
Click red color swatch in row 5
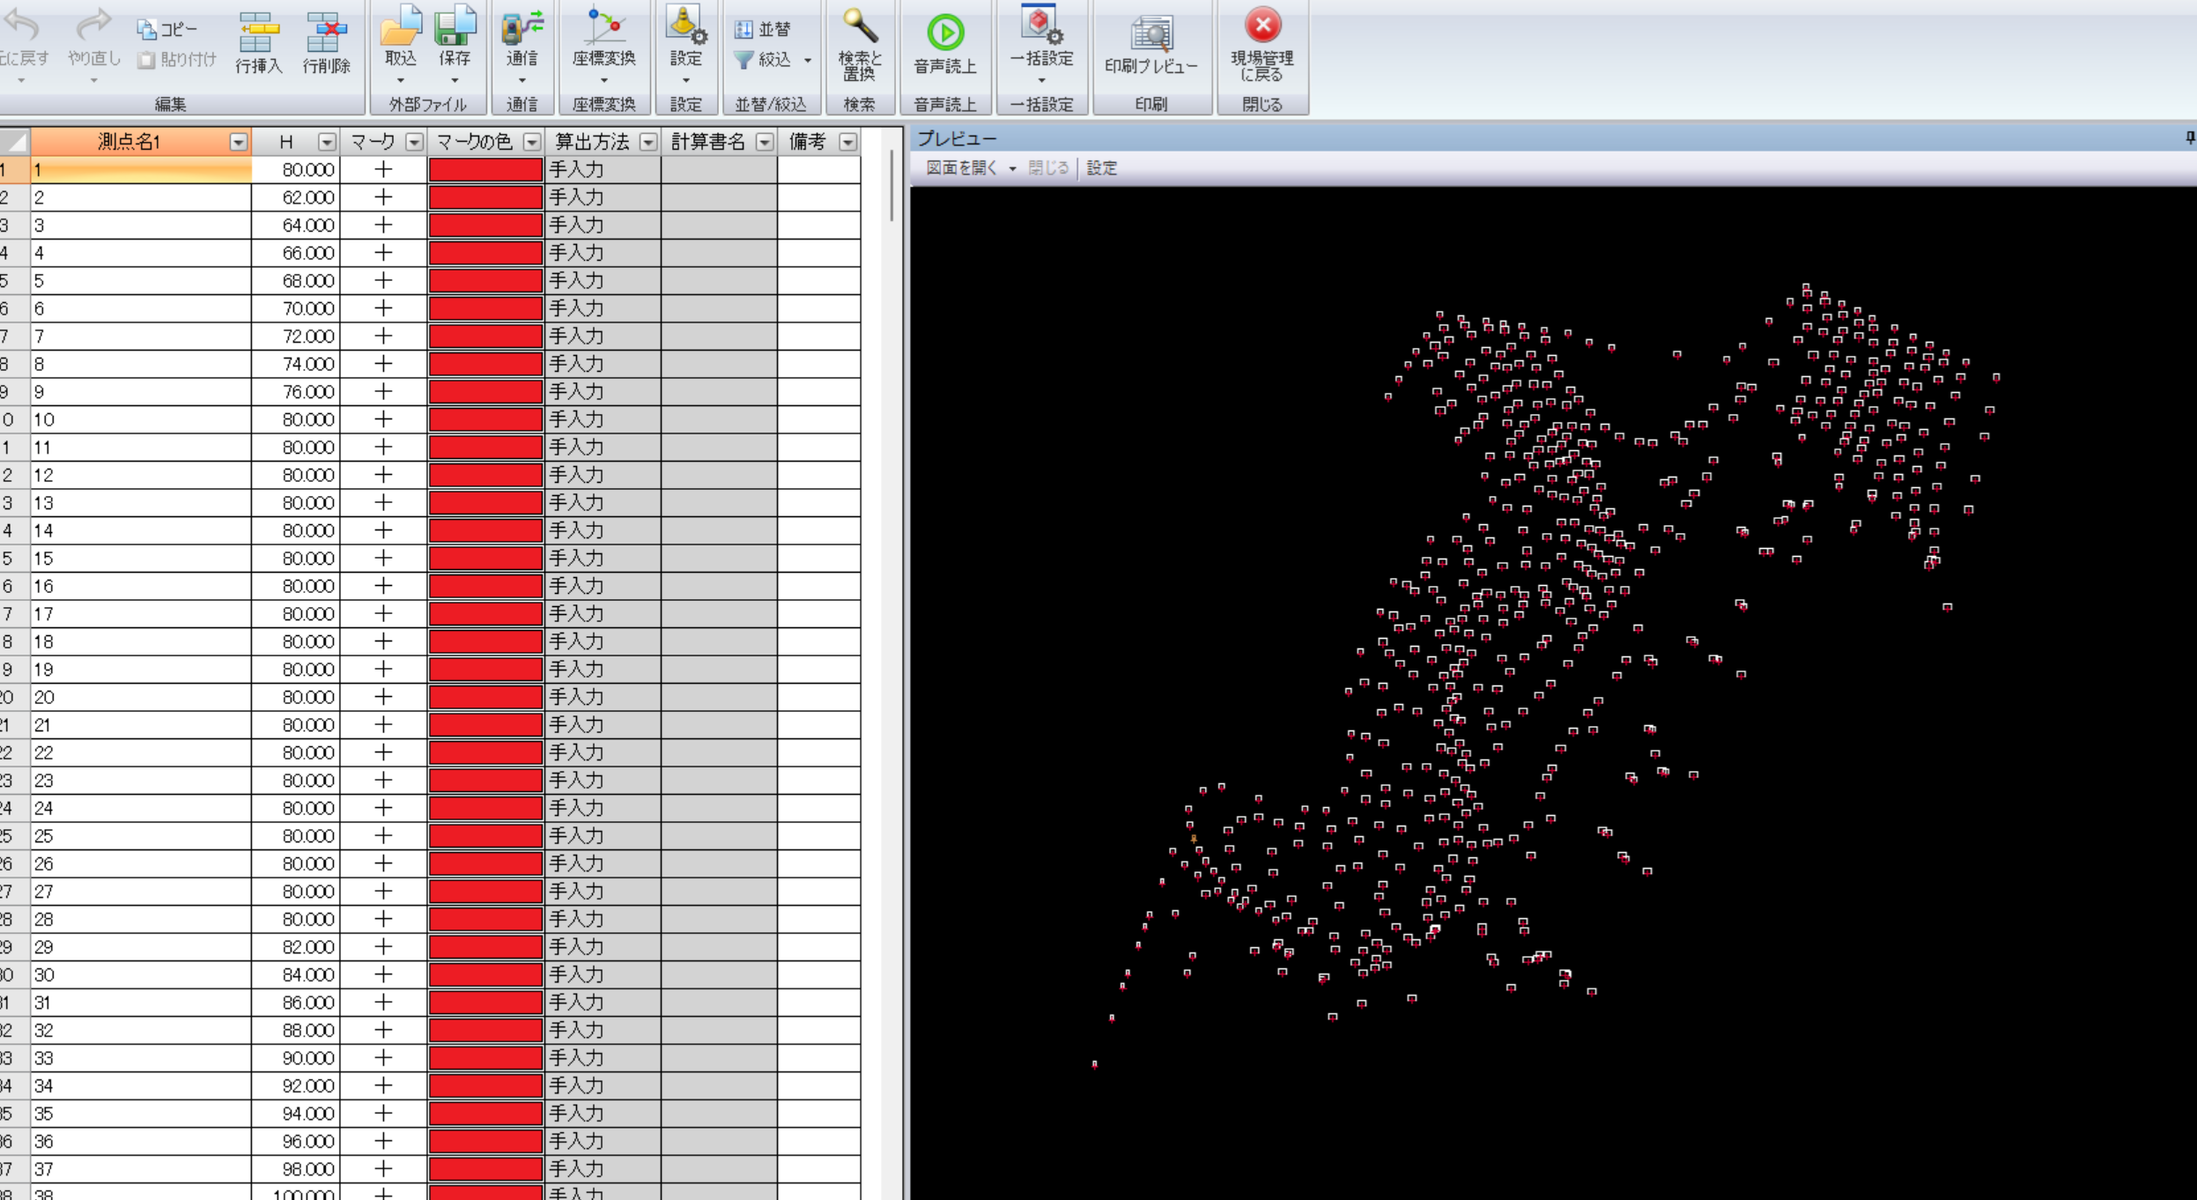485,281
